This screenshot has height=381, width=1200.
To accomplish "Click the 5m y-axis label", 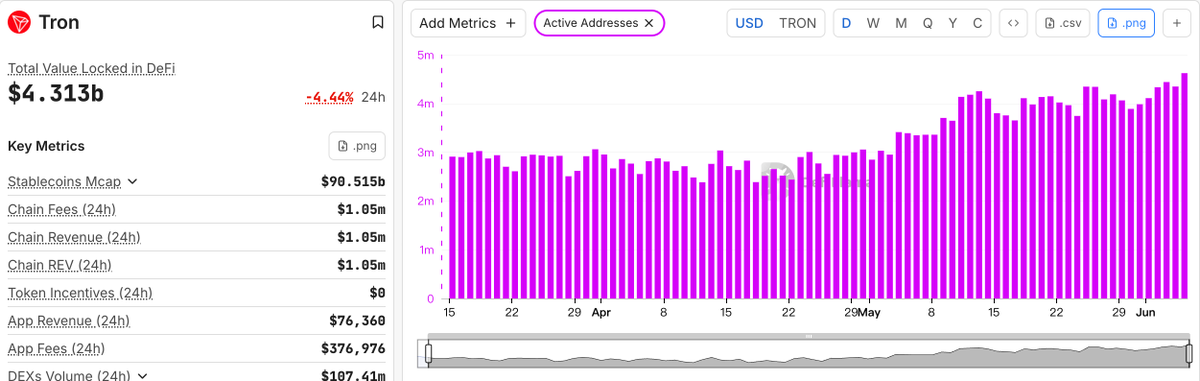I will click(x=425, y=56).
